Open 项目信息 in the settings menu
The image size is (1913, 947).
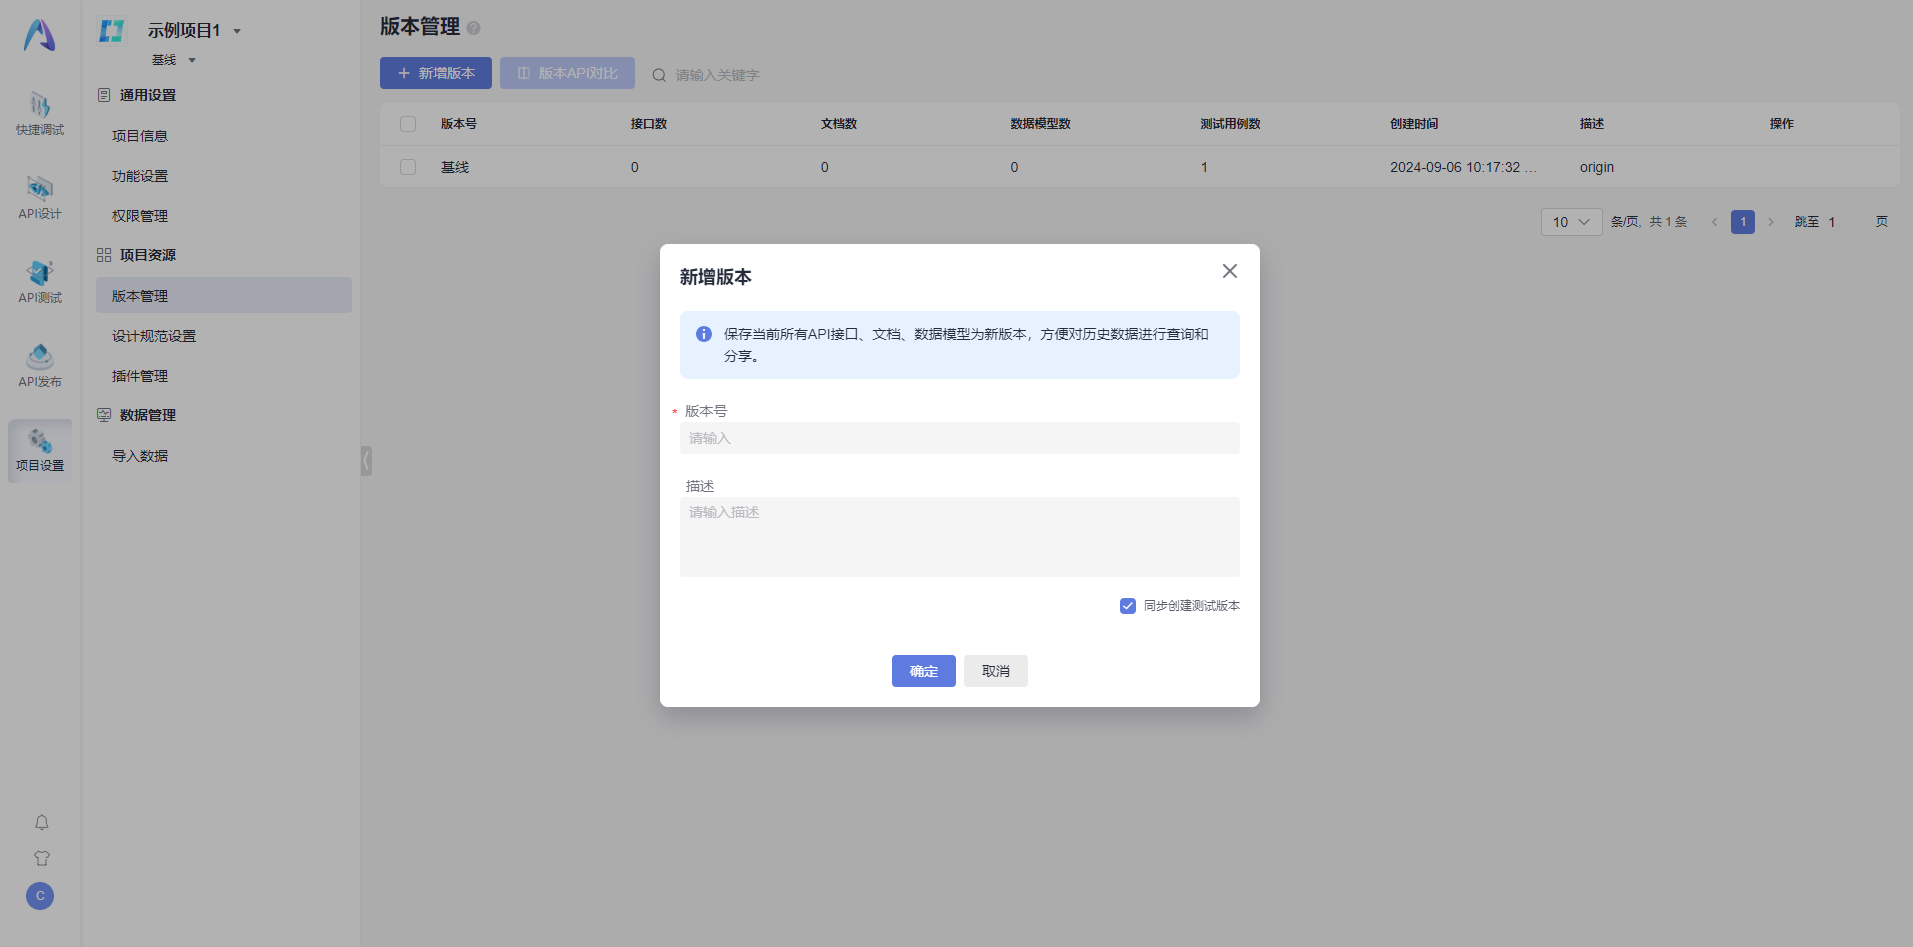click(x=224, y=136)
